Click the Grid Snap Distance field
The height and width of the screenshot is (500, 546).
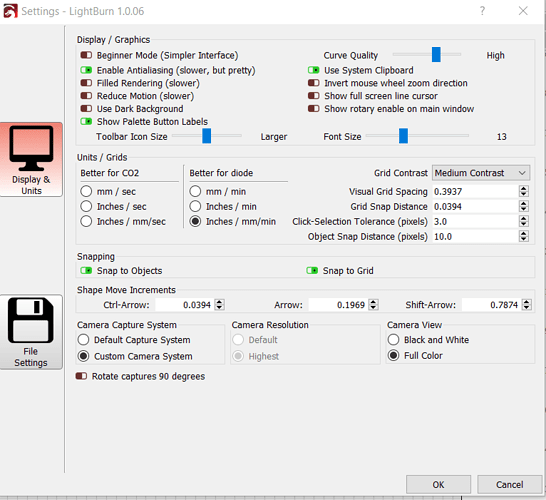coord(476,206)
